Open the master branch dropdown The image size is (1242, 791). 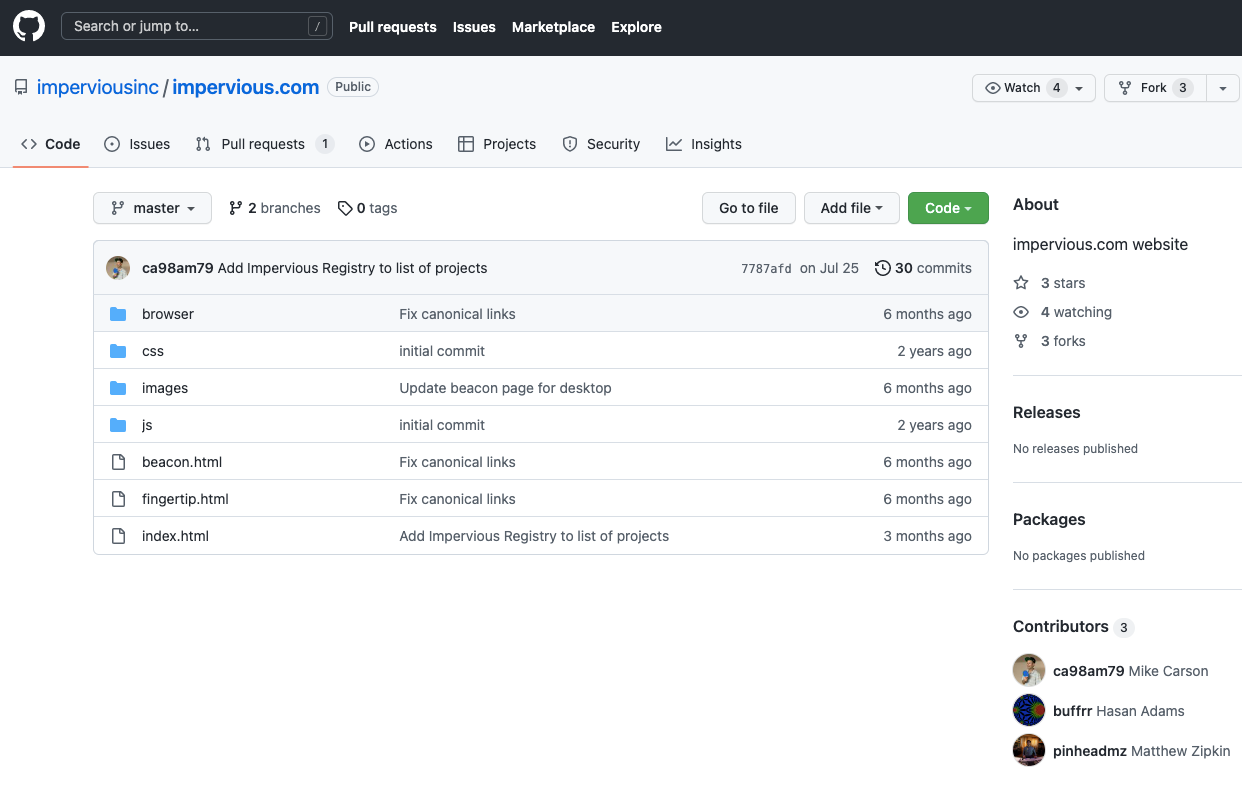click(x=152, y=208)
